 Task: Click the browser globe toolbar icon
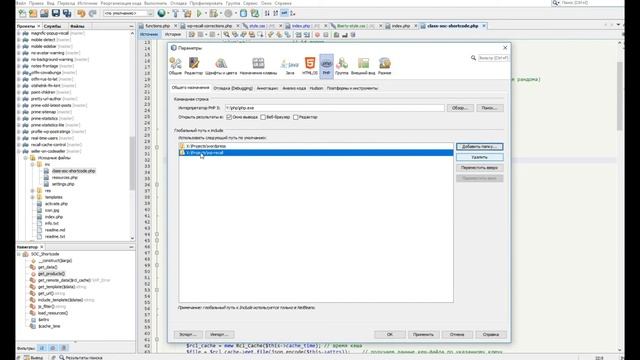pos(162,13)
